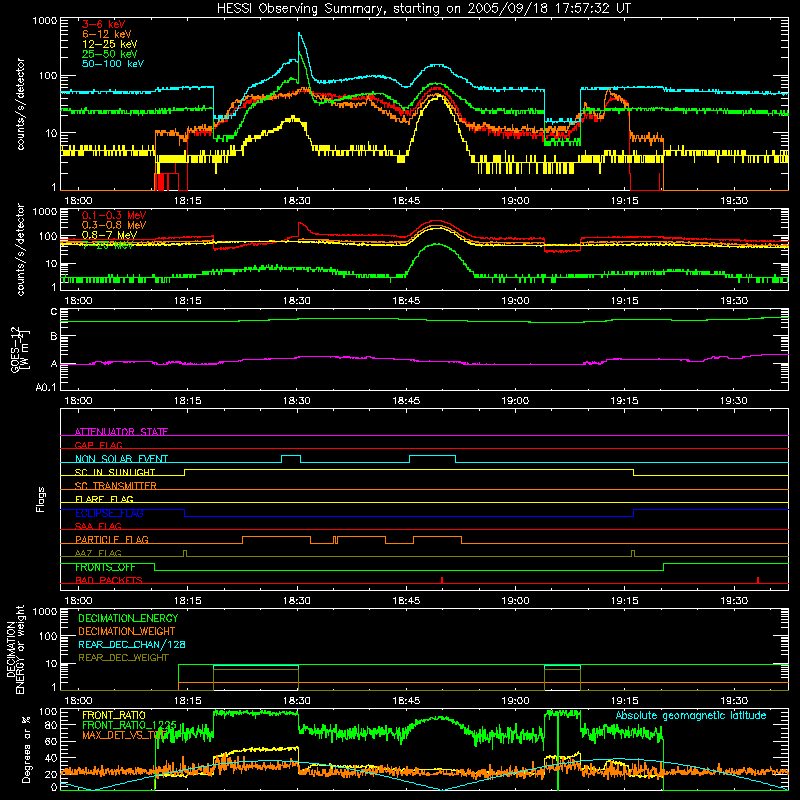The height and width of the screenshot is (800, 800).
Task: Click the first NON_SOLAR_EVENT pulse near 18:30
Action: click(291, 458)
